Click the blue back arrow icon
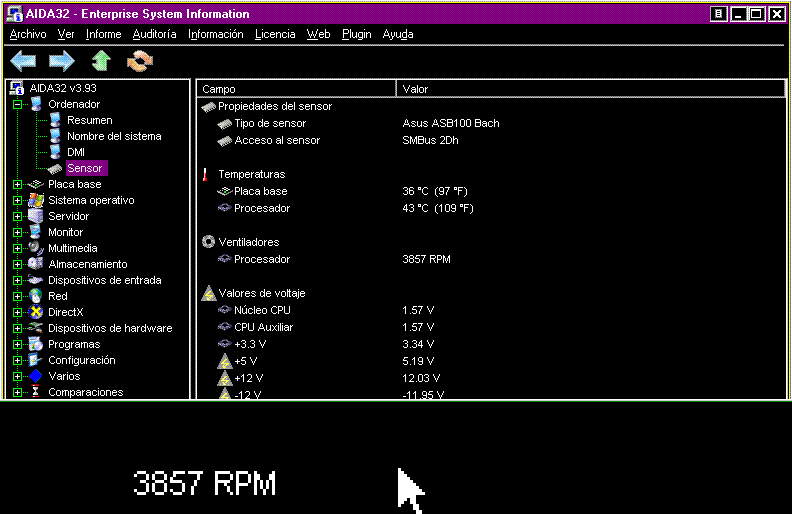The height and width of the screenshot is (514, 792). pos(23,61)
